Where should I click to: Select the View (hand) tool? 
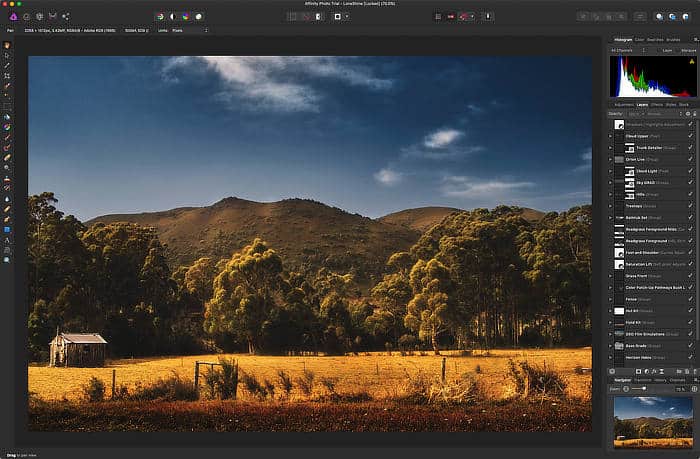(7, 45)
